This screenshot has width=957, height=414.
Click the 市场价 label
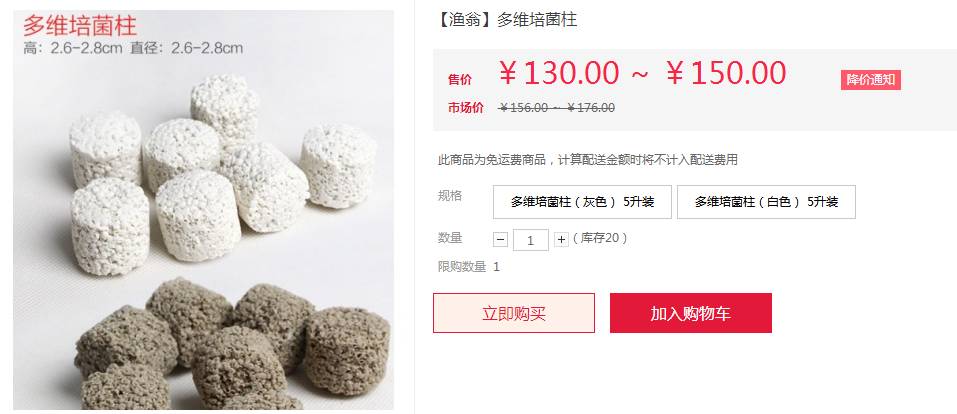(x=466, y=108)
